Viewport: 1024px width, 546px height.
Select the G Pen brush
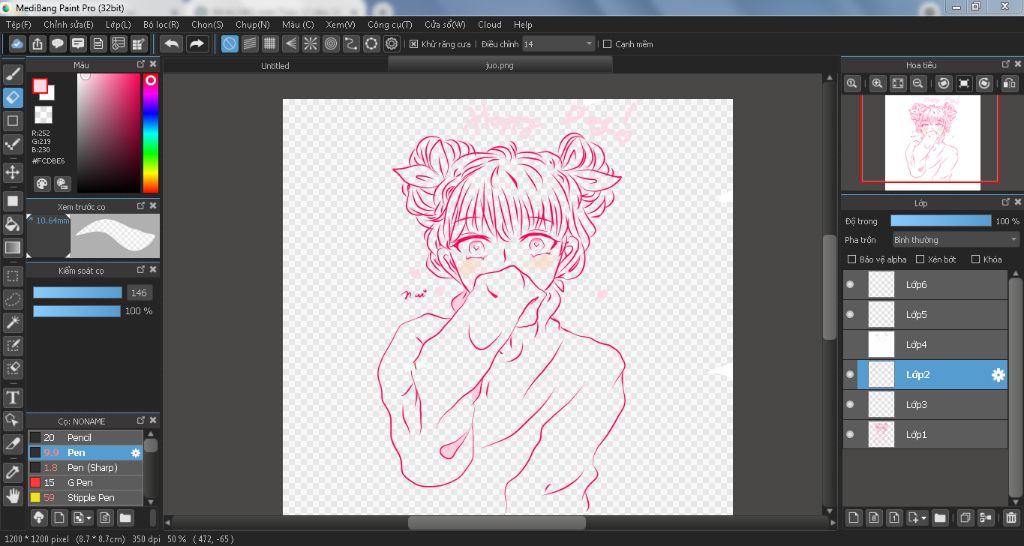86,483
